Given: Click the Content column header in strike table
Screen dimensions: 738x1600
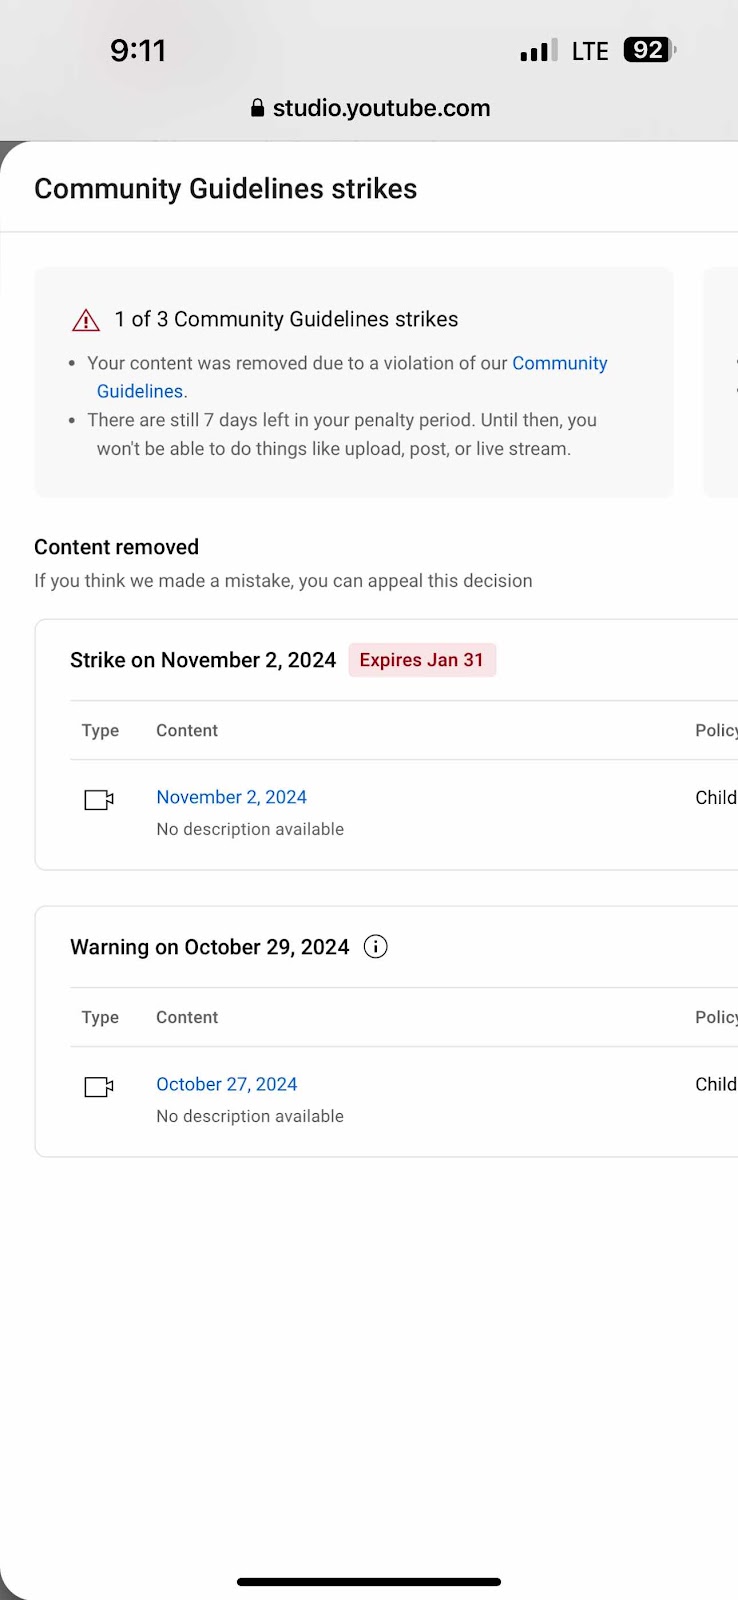Looking at the screenshot, I should 187,730.
